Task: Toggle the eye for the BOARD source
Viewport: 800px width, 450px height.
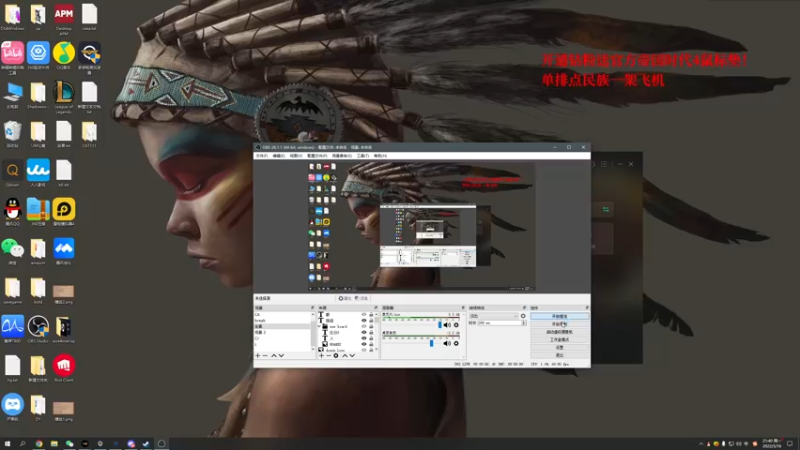Action: 364,344
